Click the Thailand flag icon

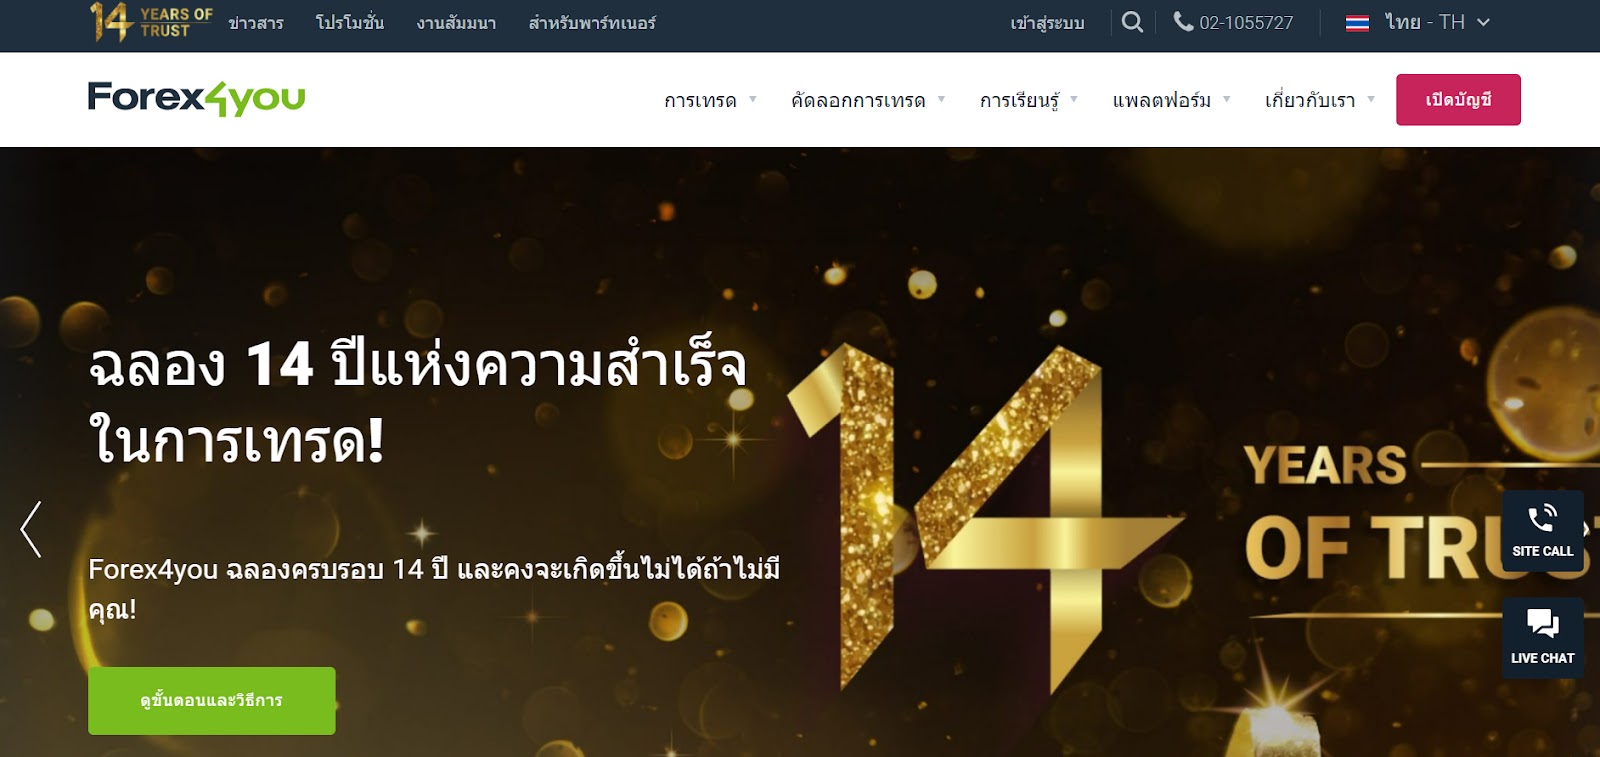(1357, 23)
